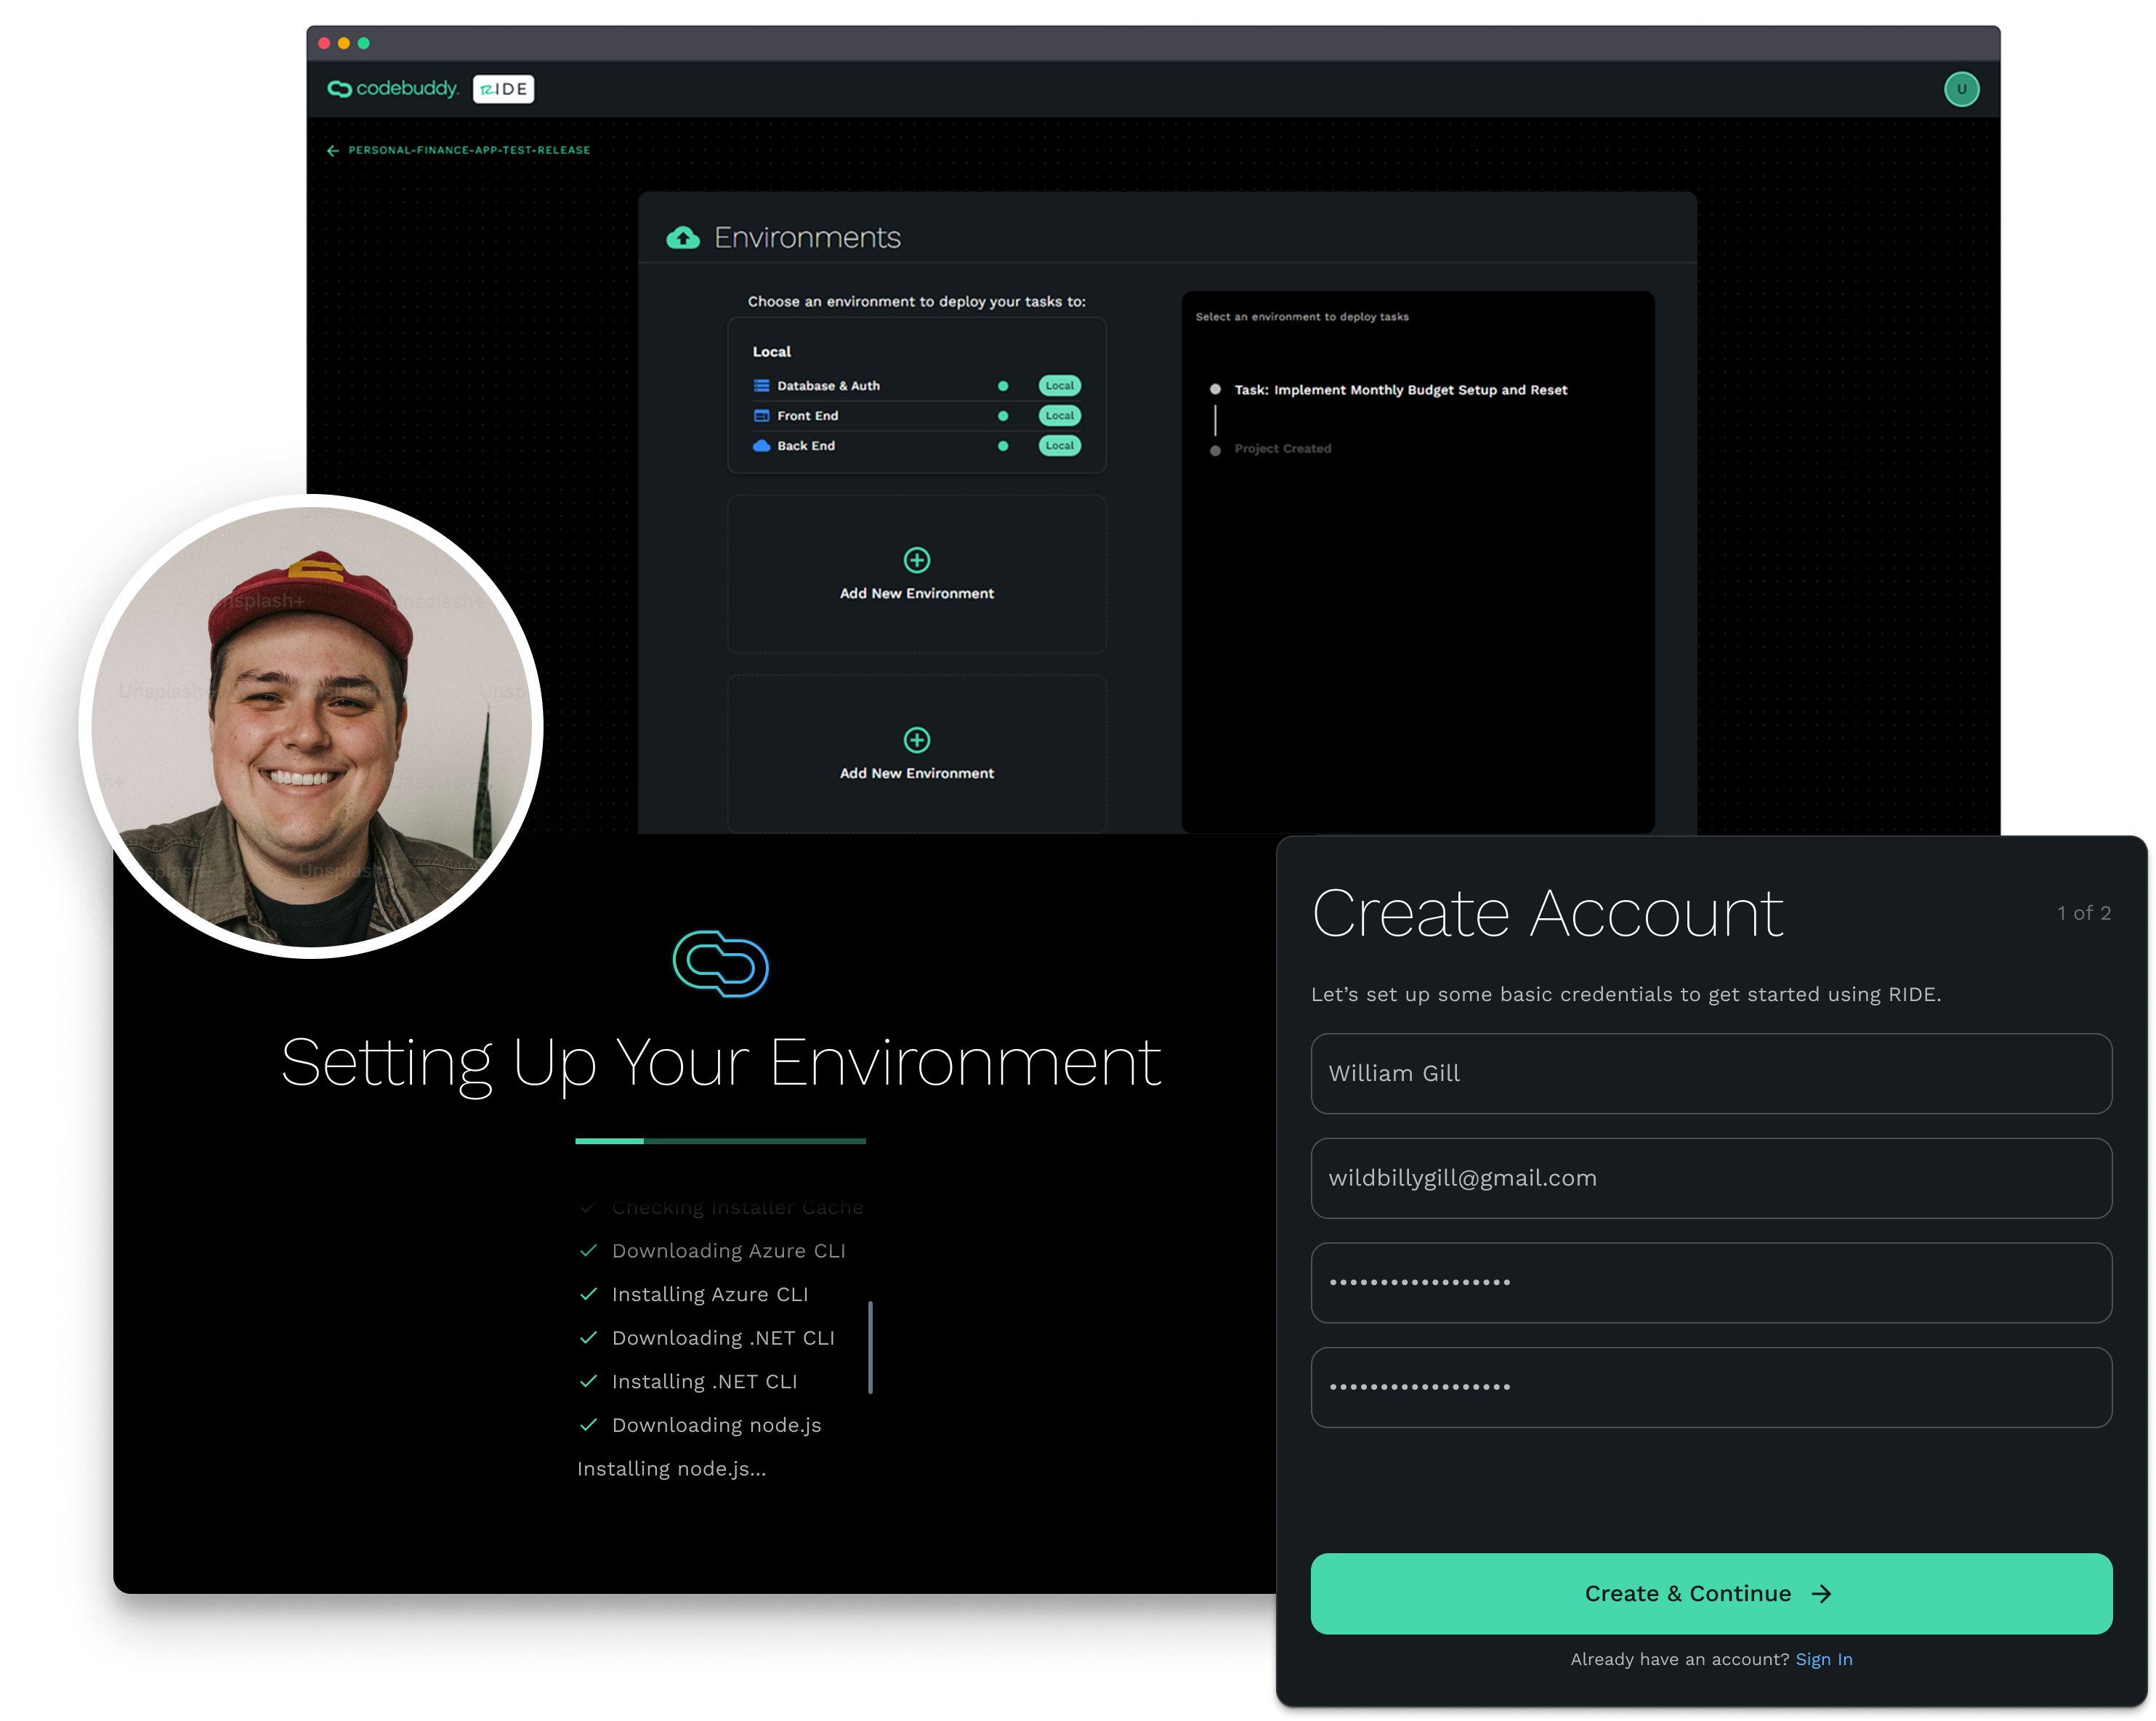
Task: Follow the Sign In link
Action: (1823, 1659)
